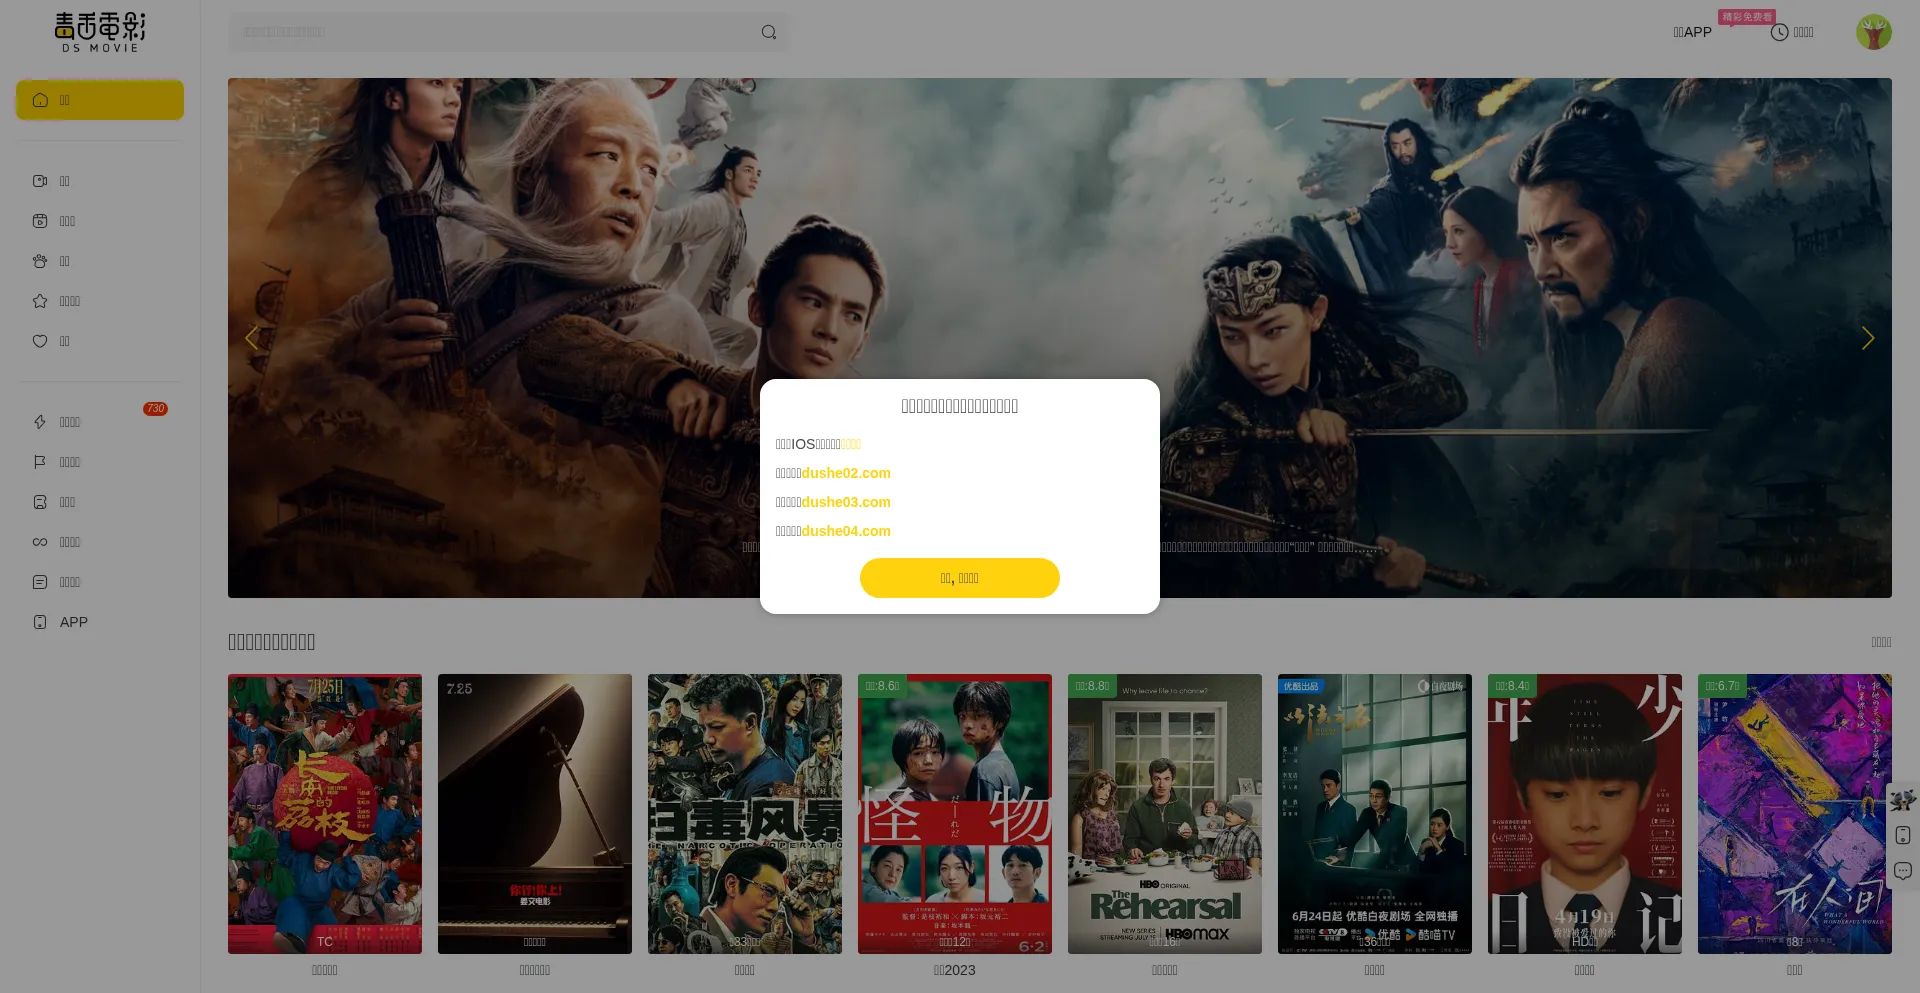Open the note-page sidebar item

pyautogui.click(x=100, y=582)
